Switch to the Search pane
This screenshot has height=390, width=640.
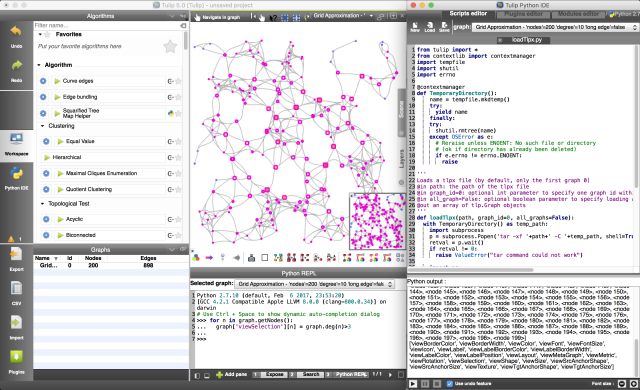[x=311, y=374]
